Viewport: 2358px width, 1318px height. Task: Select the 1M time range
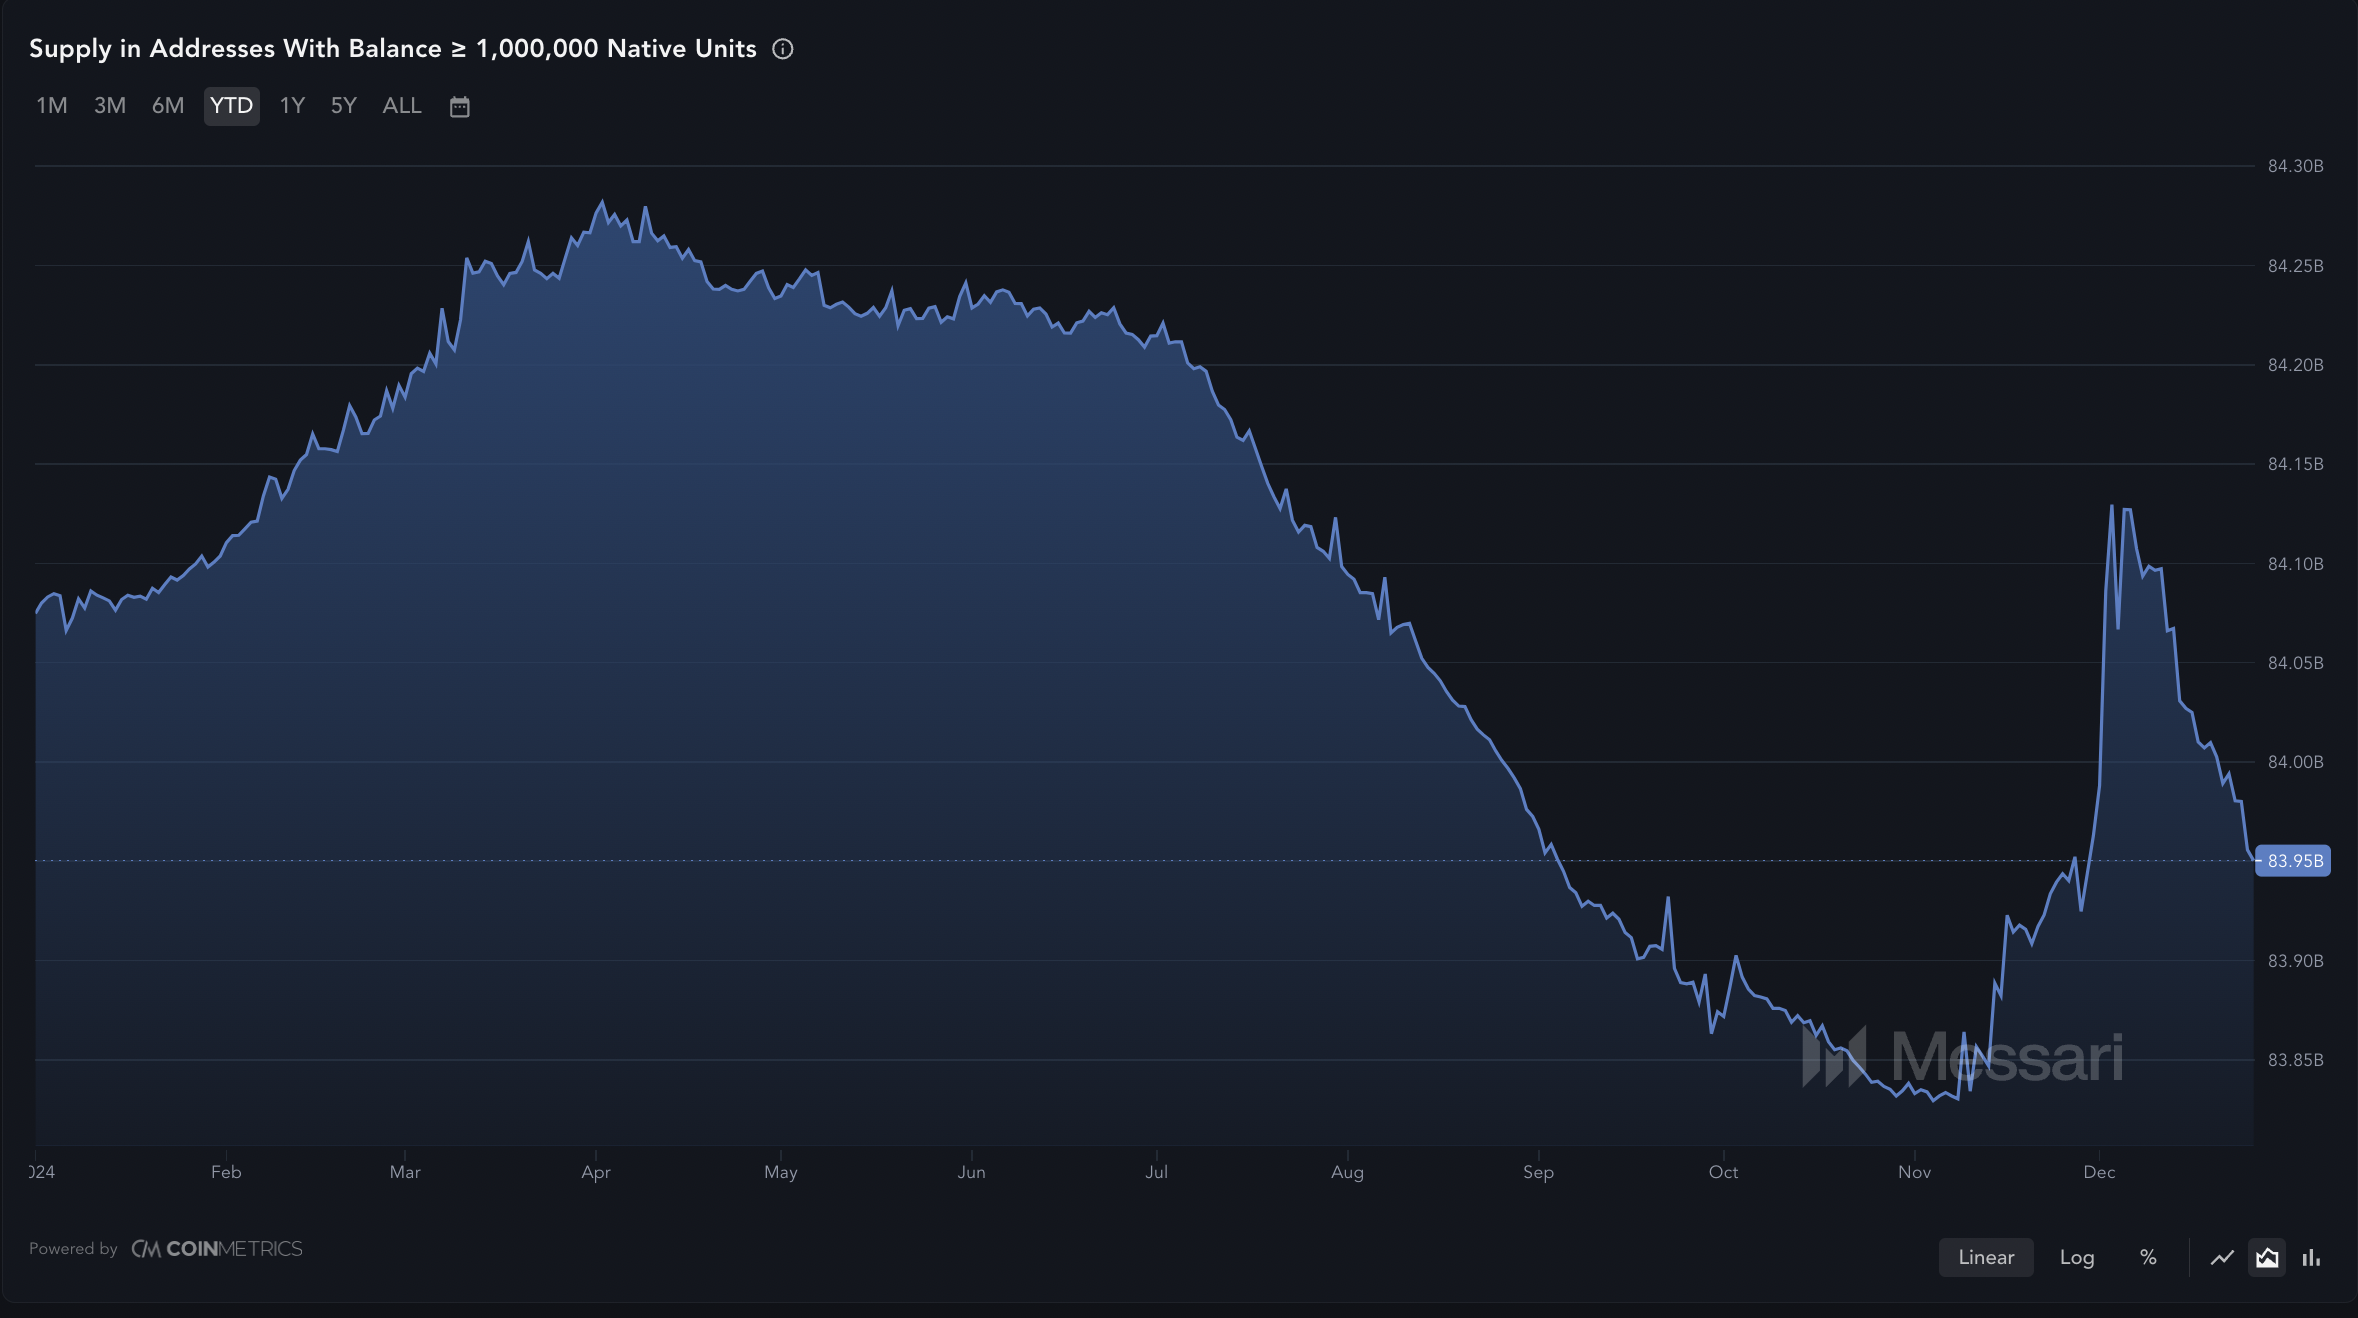52,106
